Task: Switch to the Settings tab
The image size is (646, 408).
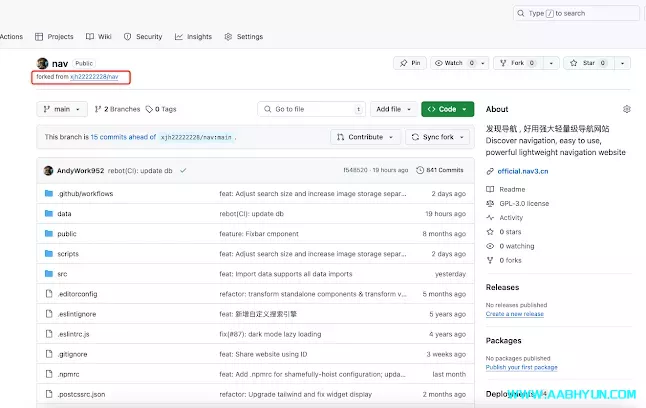Action: point(245,37)
